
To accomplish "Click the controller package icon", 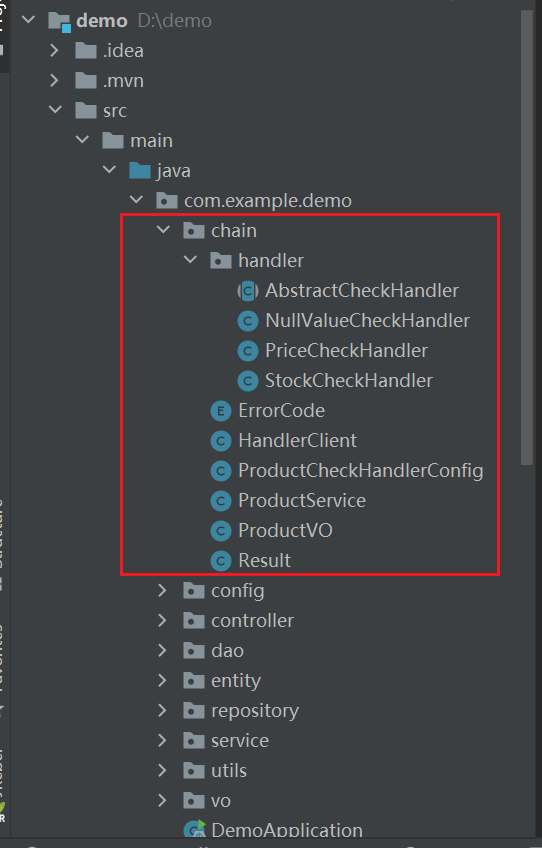I will click(x=194, y=621).
